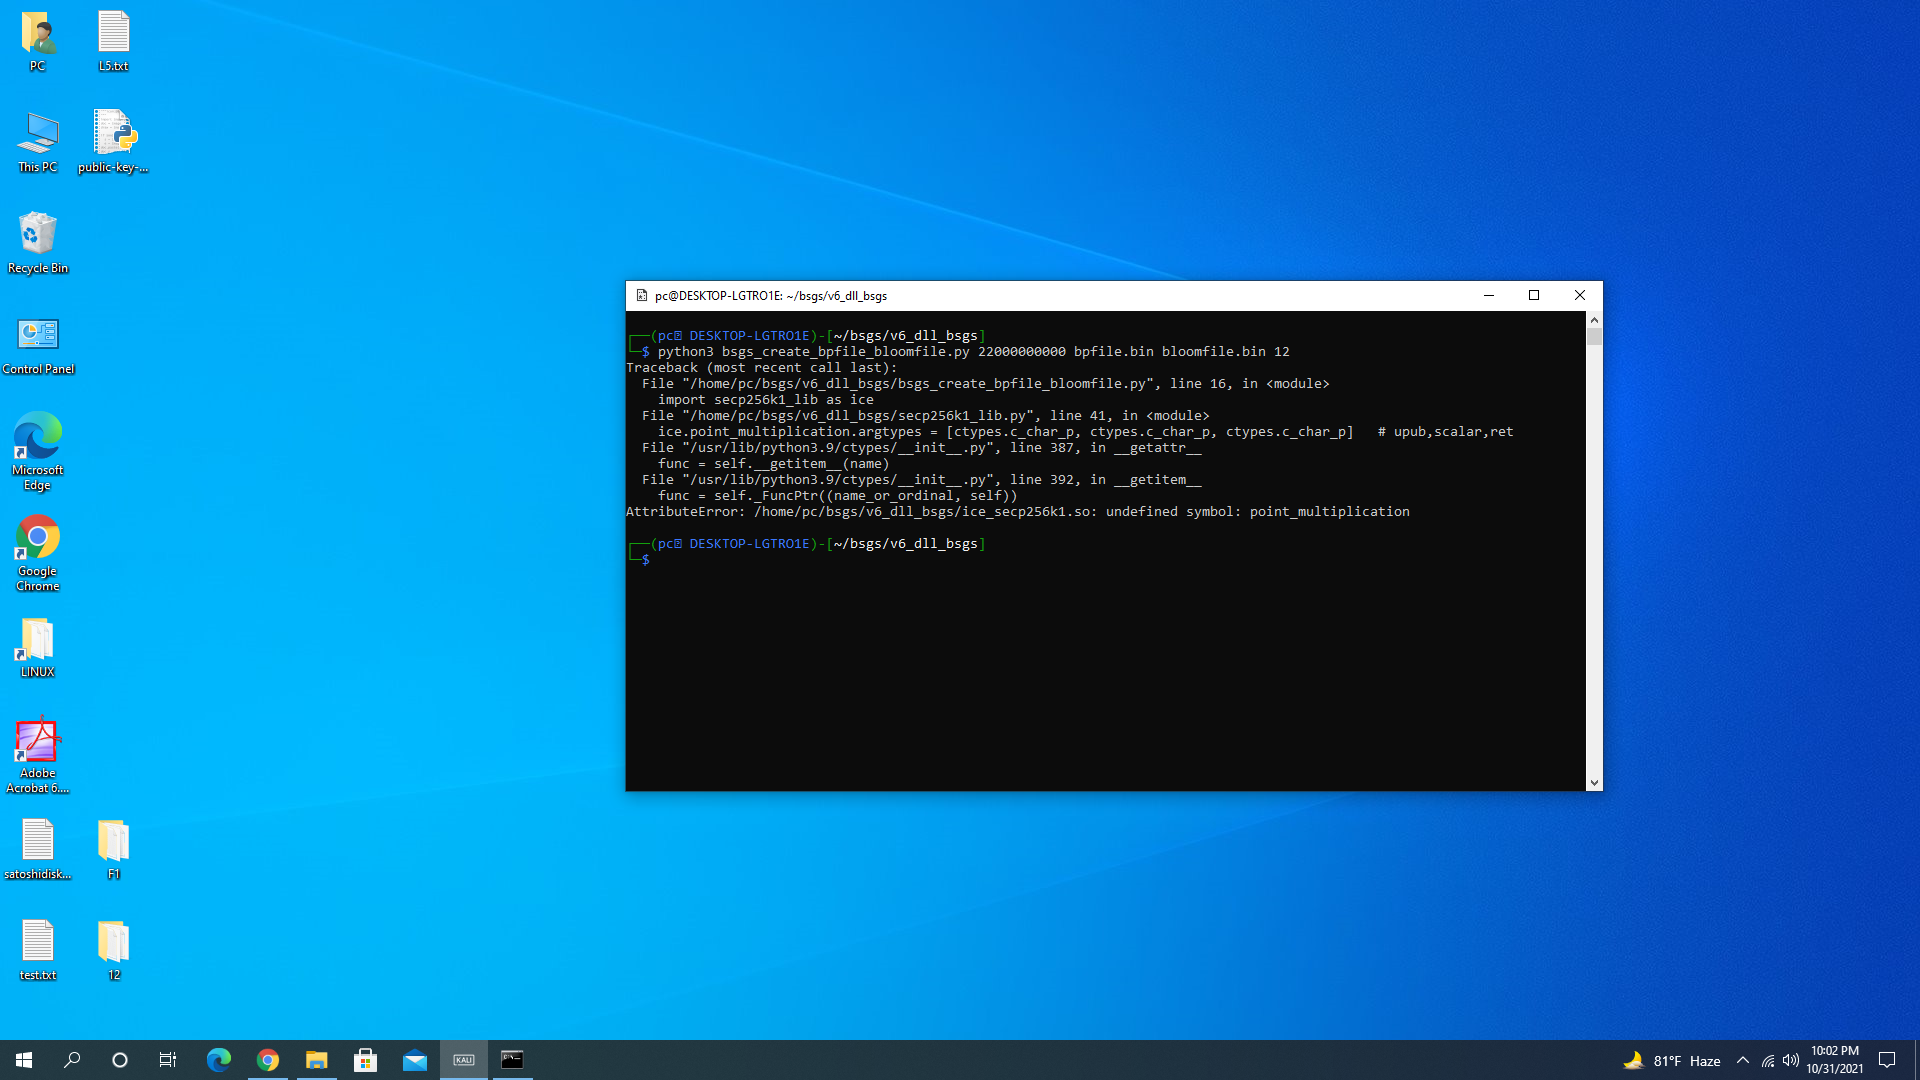Open the Action Center notifications

1887,1060
